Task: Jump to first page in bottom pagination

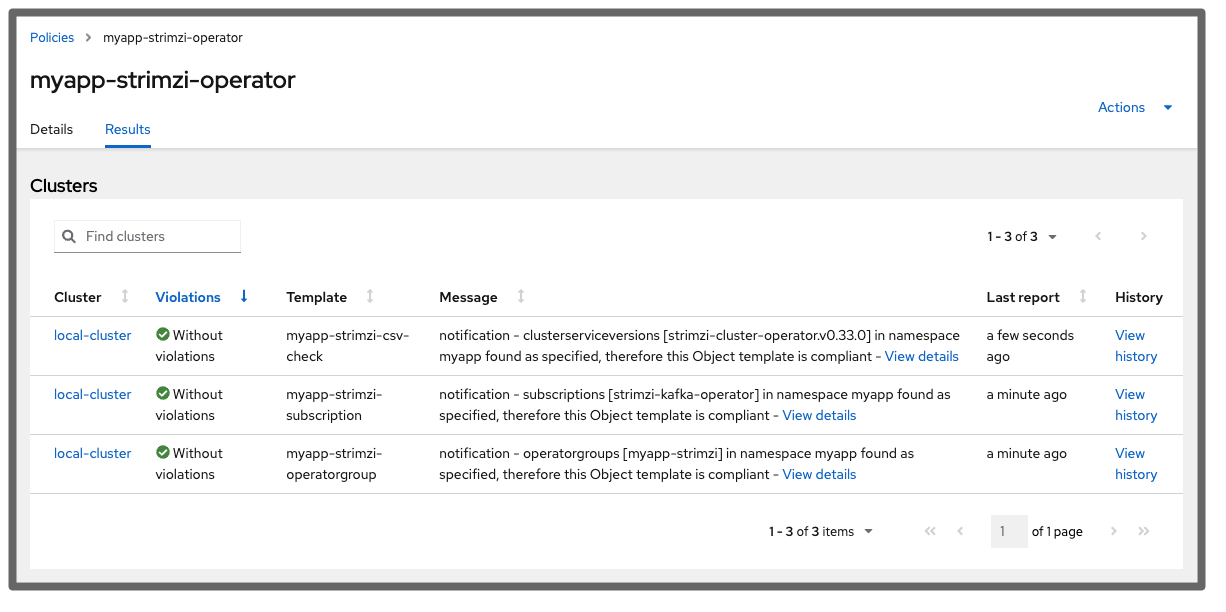Action: (930, 532)
